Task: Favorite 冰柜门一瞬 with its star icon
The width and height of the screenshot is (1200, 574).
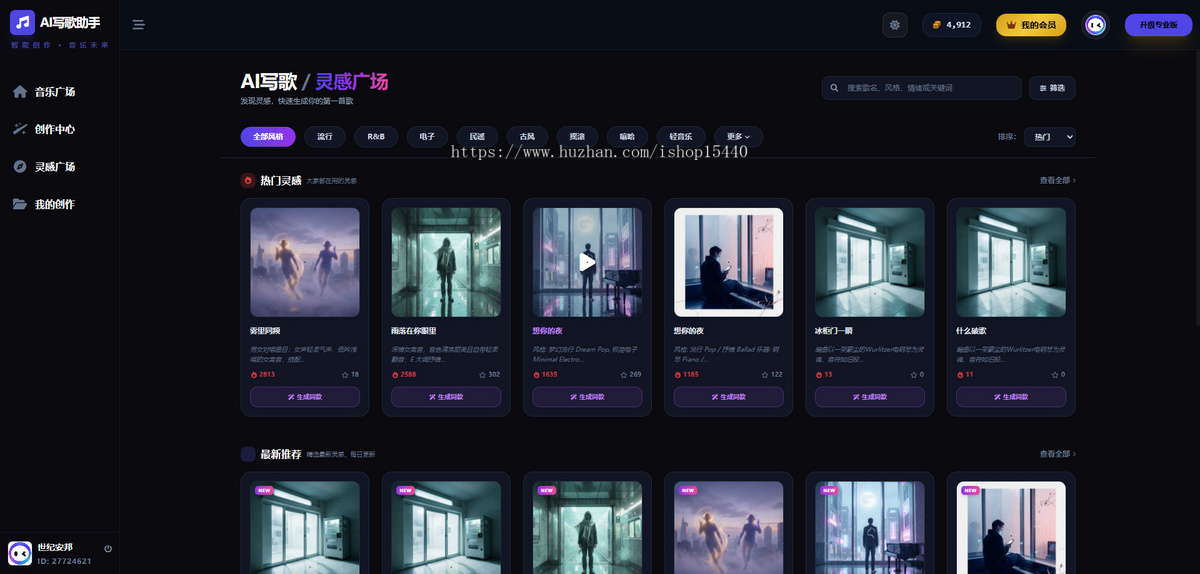Action: [913, 375]
